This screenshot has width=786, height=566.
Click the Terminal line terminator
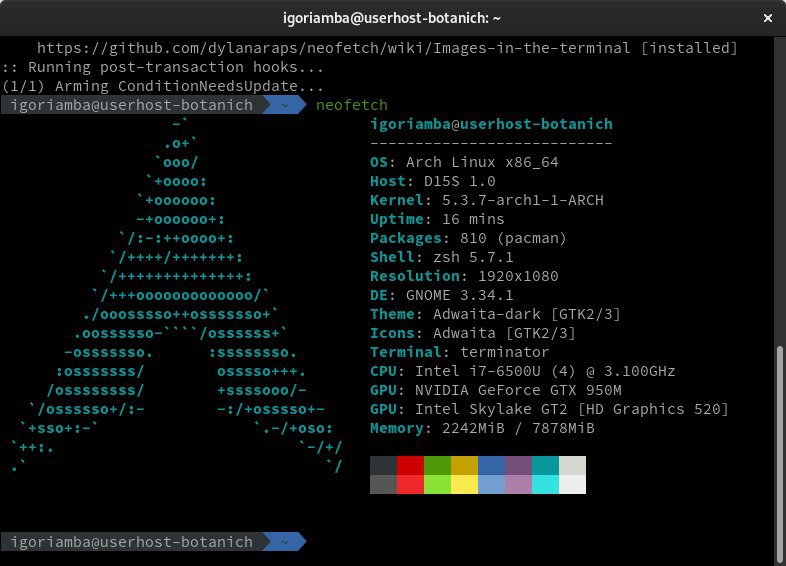click(460, 352)
